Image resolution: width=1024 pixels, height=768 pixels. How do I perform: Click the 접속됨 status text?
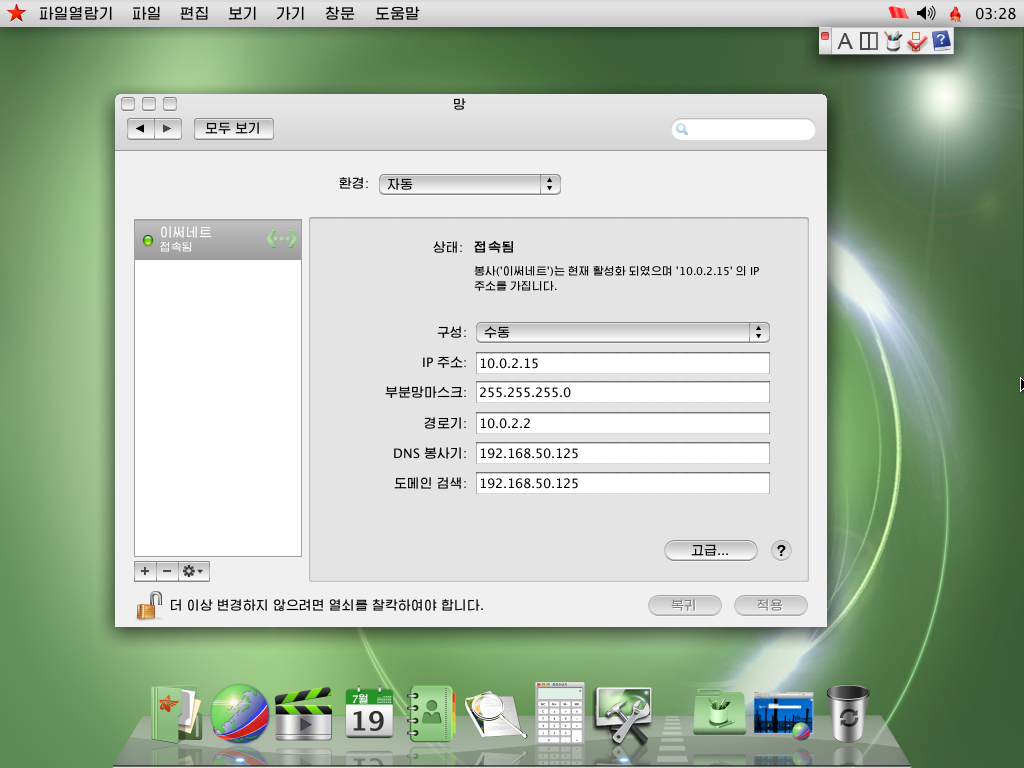(494, 247)
